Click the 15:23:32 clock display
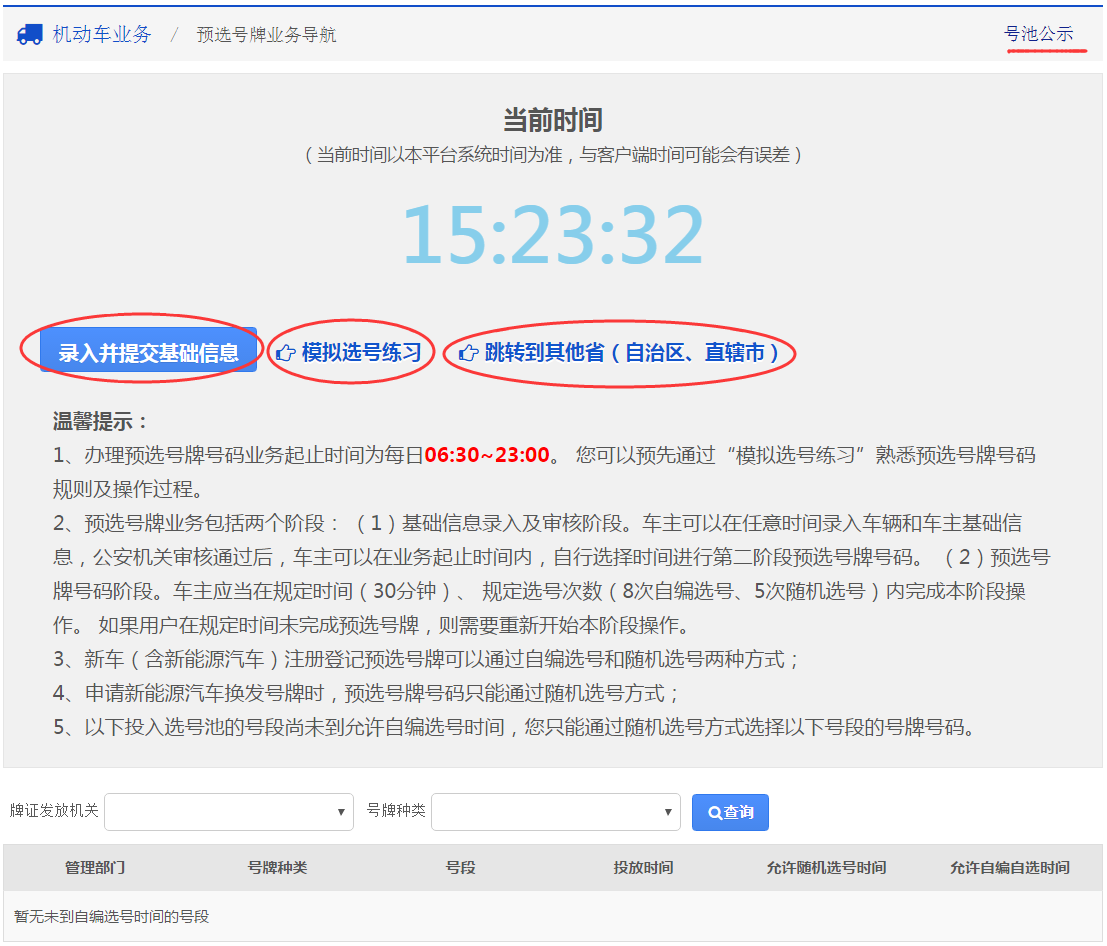1107x946 pixels. [x=553, y=234]
